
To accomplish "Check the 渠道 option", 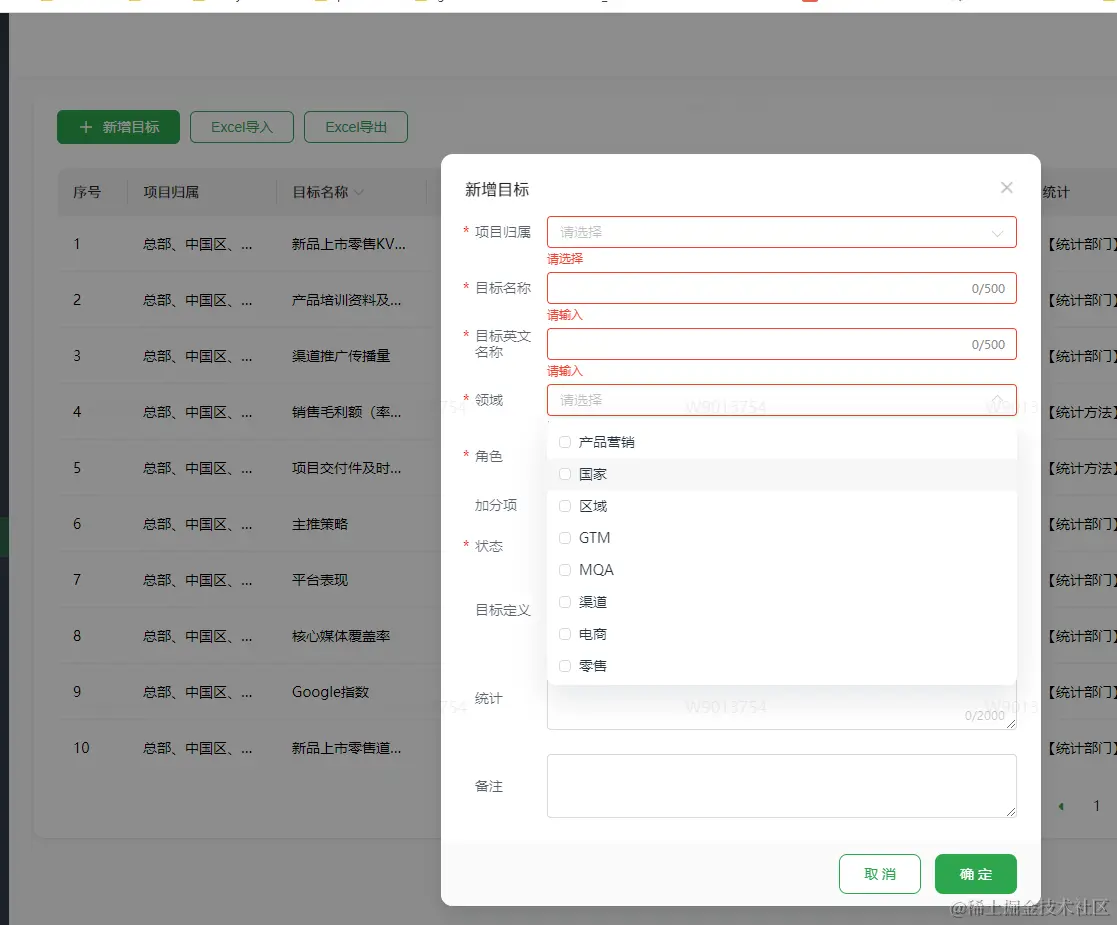I will pos(565,602).
